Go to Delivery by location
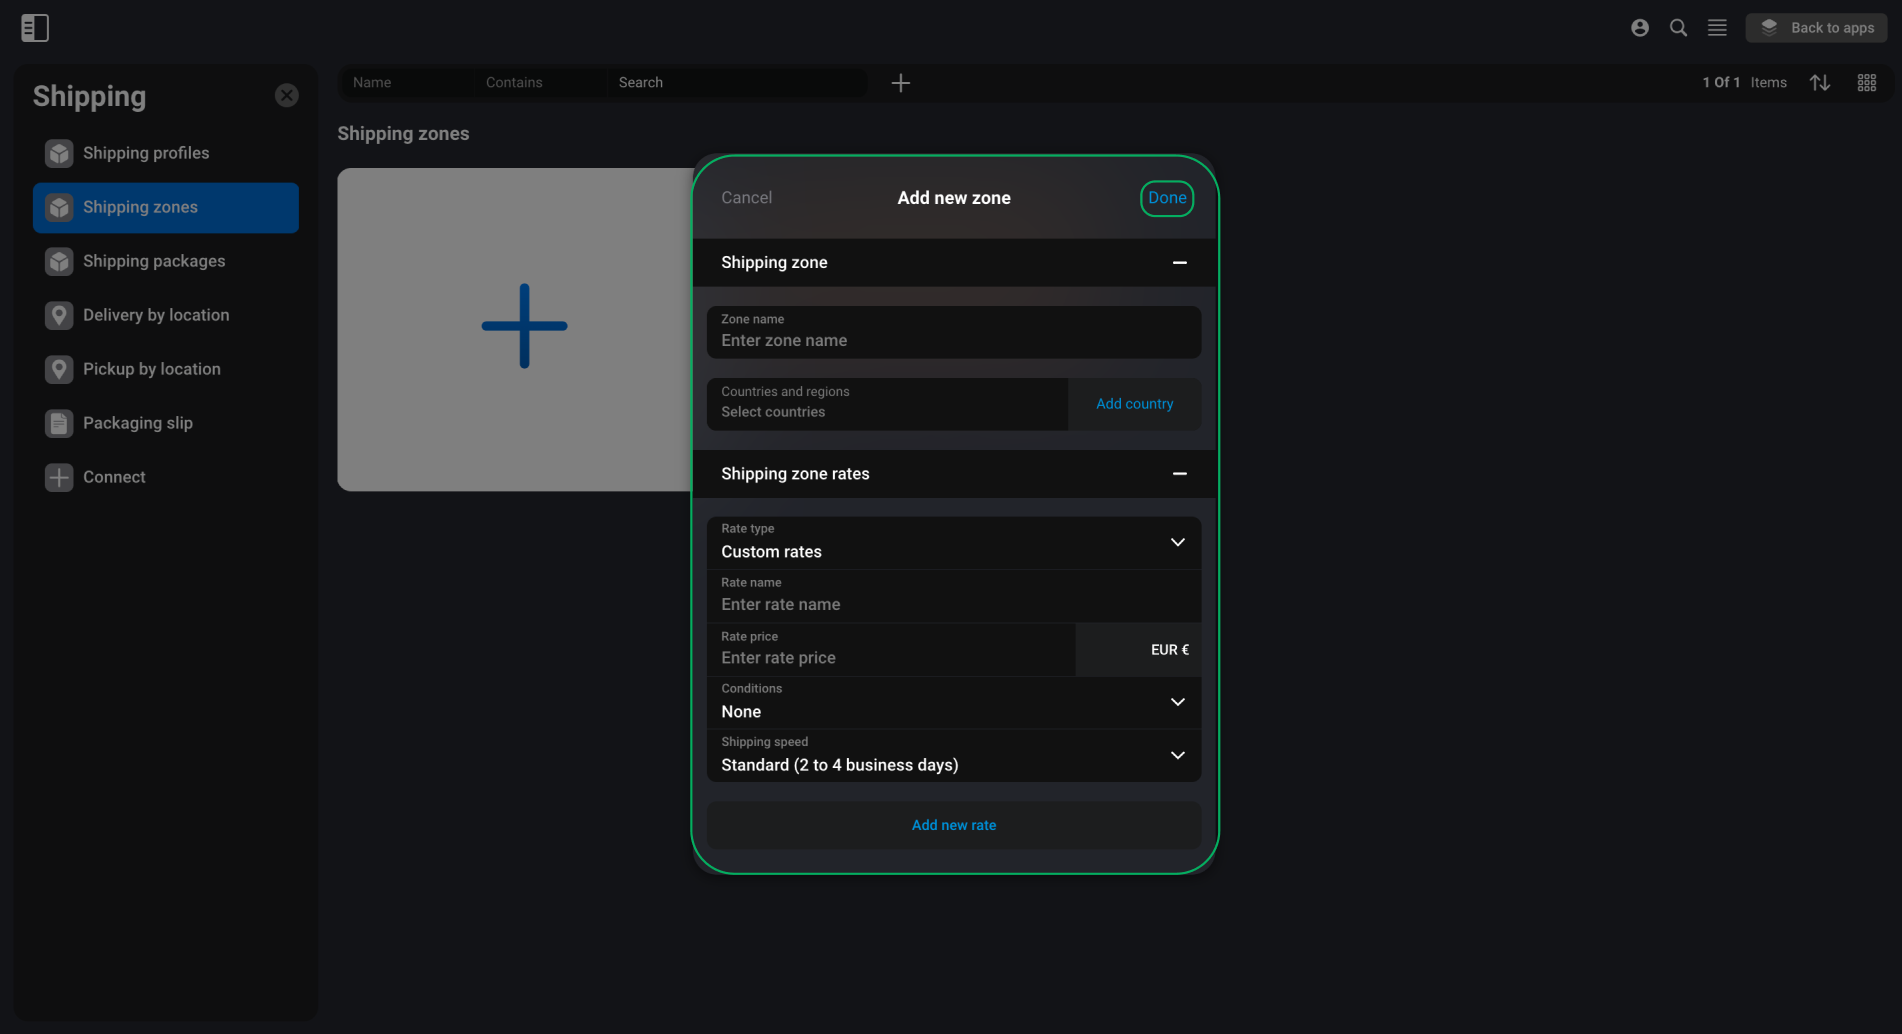Viewport: 1902px width, 1034px height. coord(166,315)
